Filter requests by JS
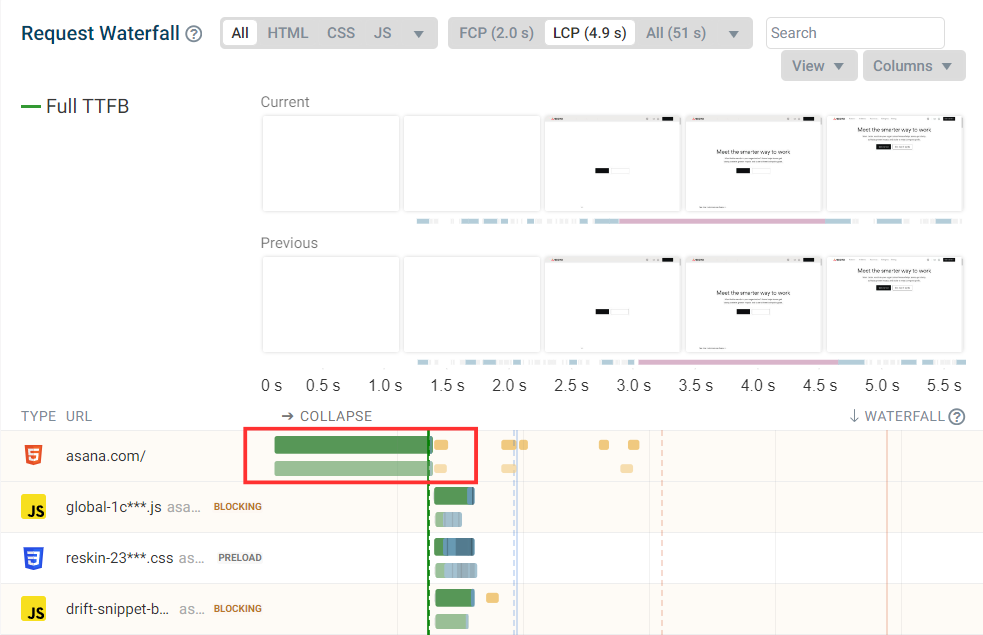The width and height of the screenshot is (983, 635). click(382, 33)
